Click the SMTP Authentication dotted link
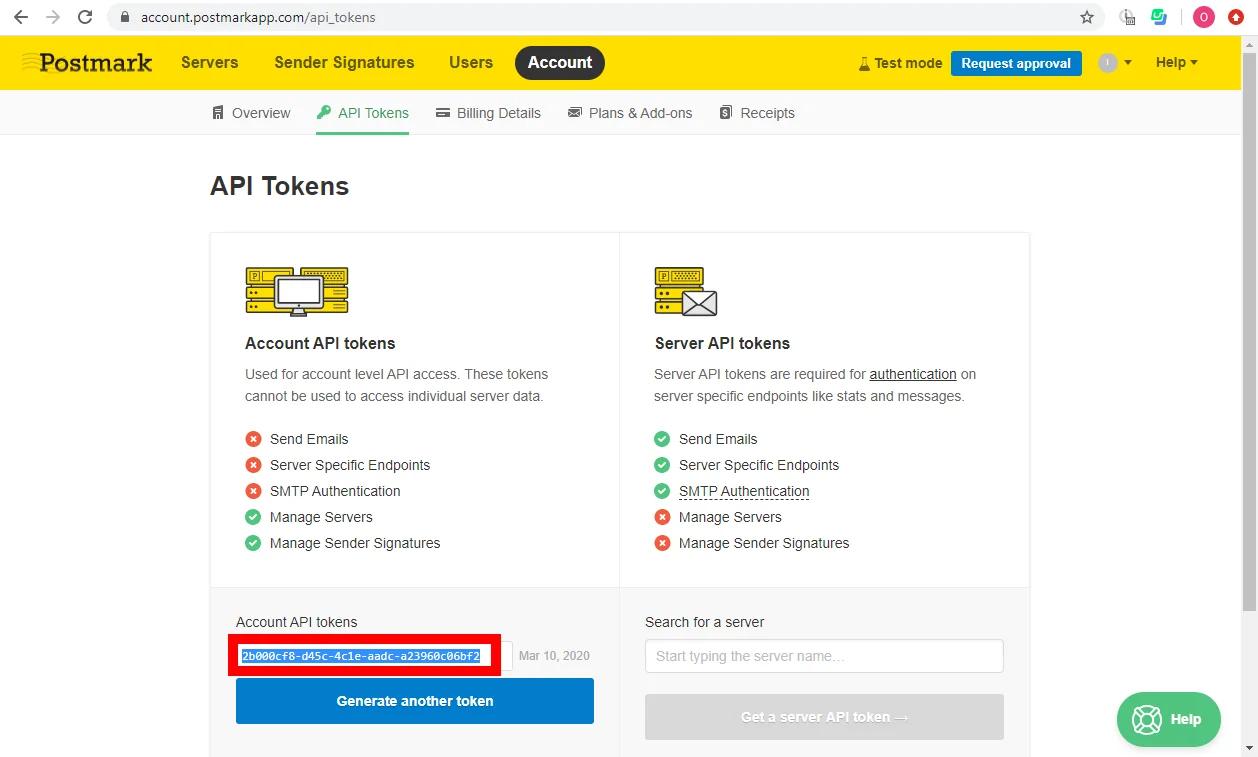Screen dimensions: 1258x757 744,491
